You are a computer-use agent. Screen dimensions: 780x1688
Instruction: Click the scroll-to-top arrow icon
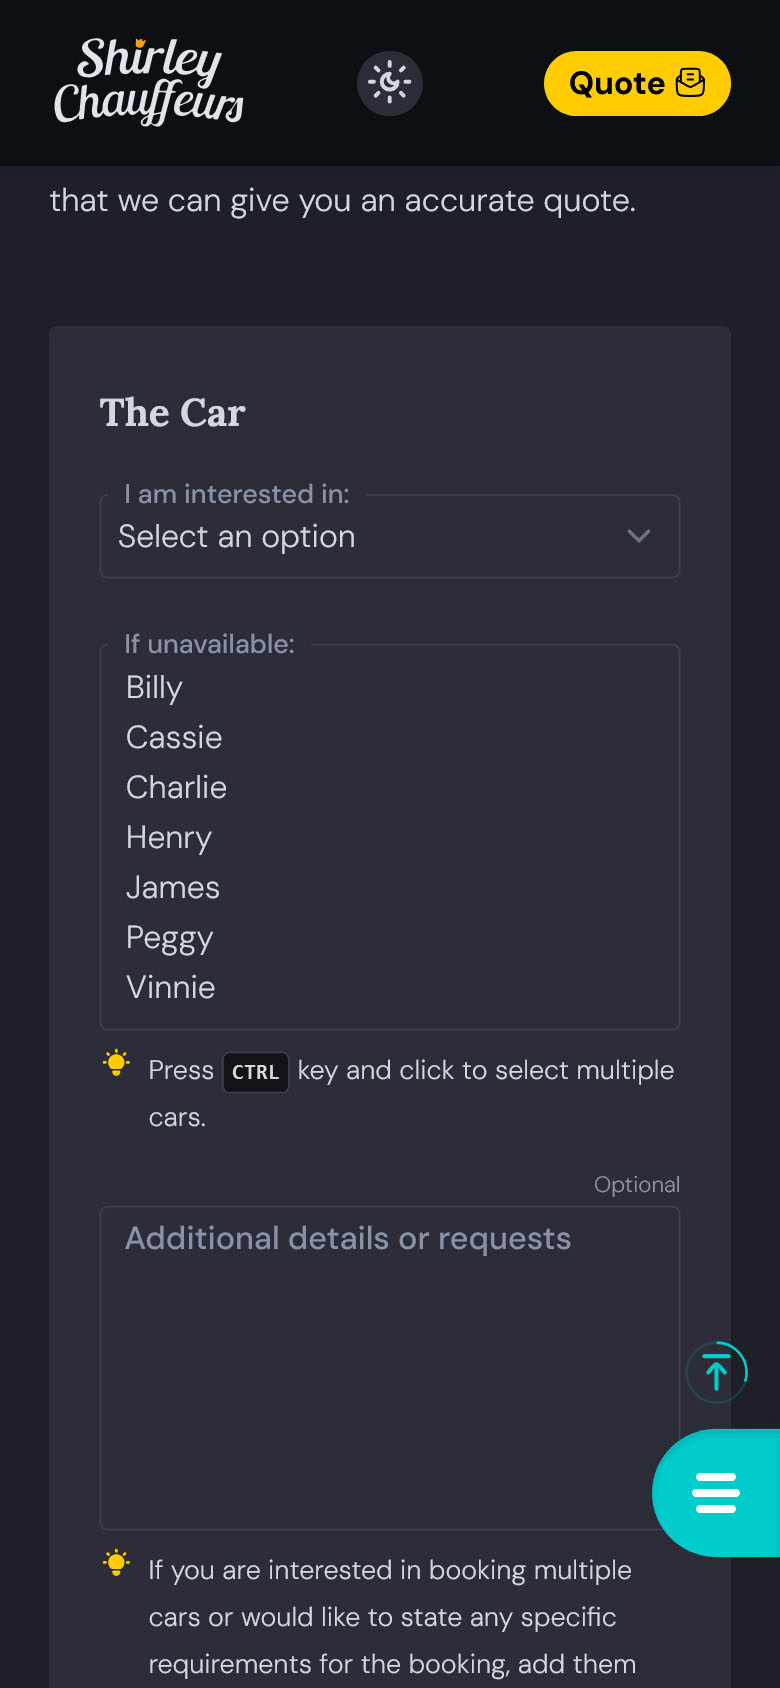pos(716,1371)
